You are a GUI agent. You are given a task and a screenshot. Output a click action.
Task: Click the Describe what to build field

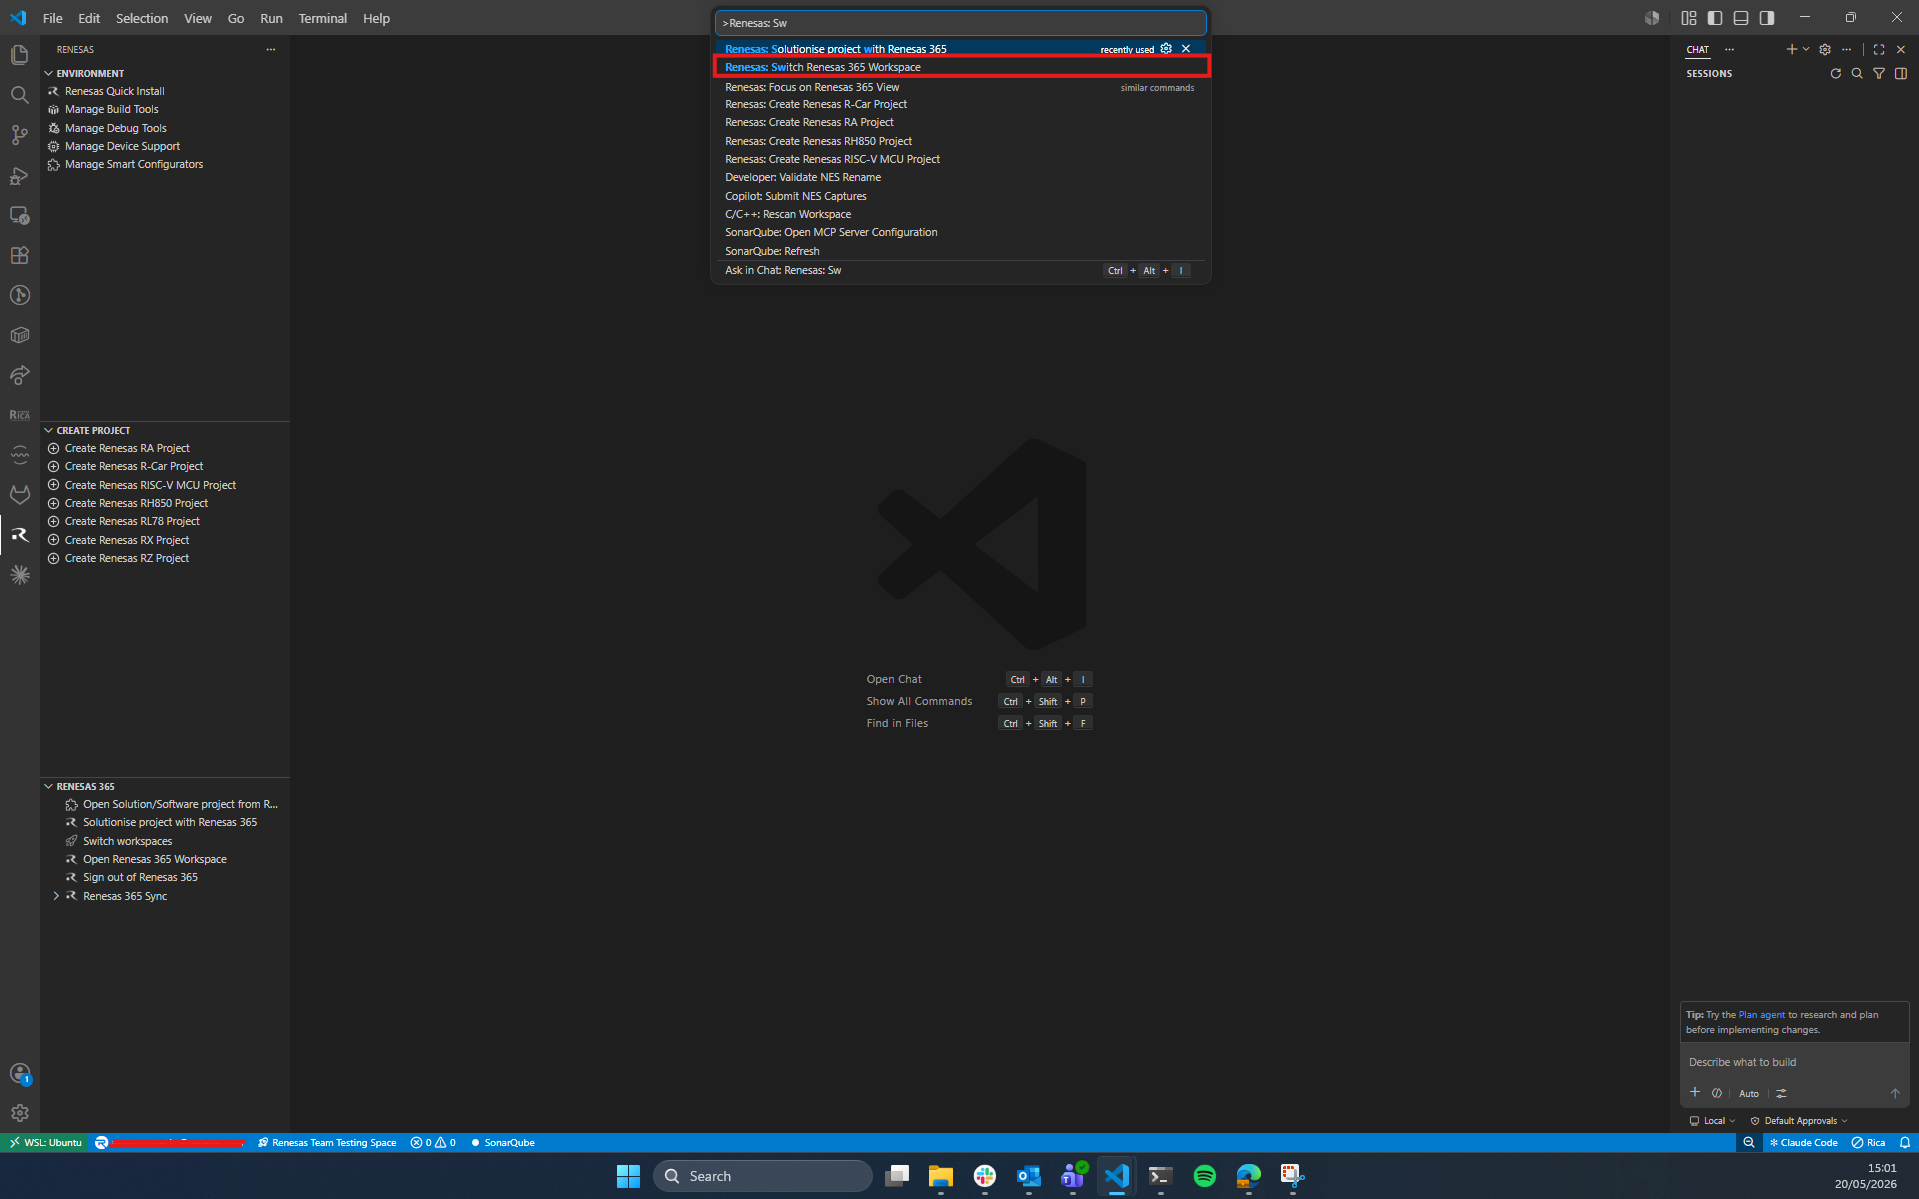[1794, 1062]
